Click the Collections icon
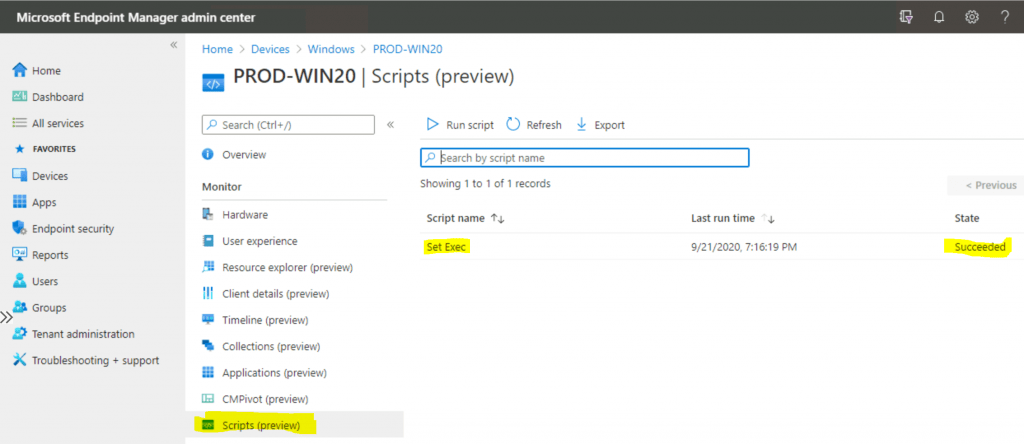Image resolution: width=1024 pixels, height=444 pixels. point(208,346)
